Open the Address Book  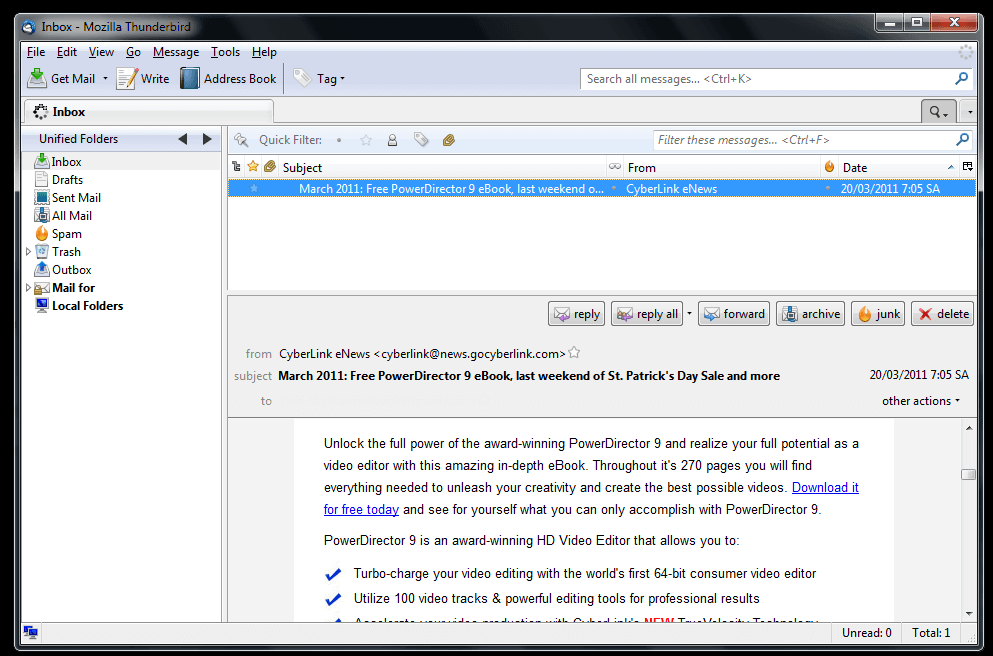point(229,79)
